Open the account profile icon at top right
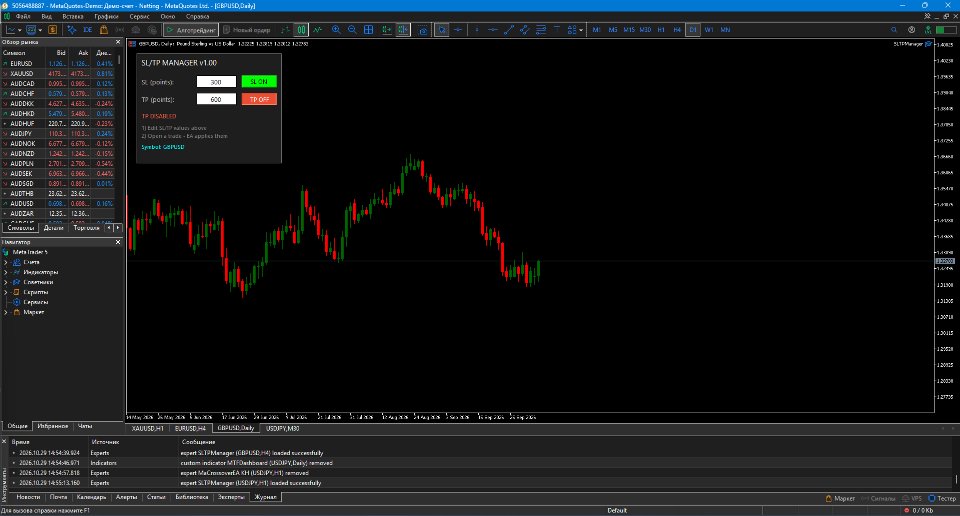The image size is (960, 516). (x=912, y=29)
